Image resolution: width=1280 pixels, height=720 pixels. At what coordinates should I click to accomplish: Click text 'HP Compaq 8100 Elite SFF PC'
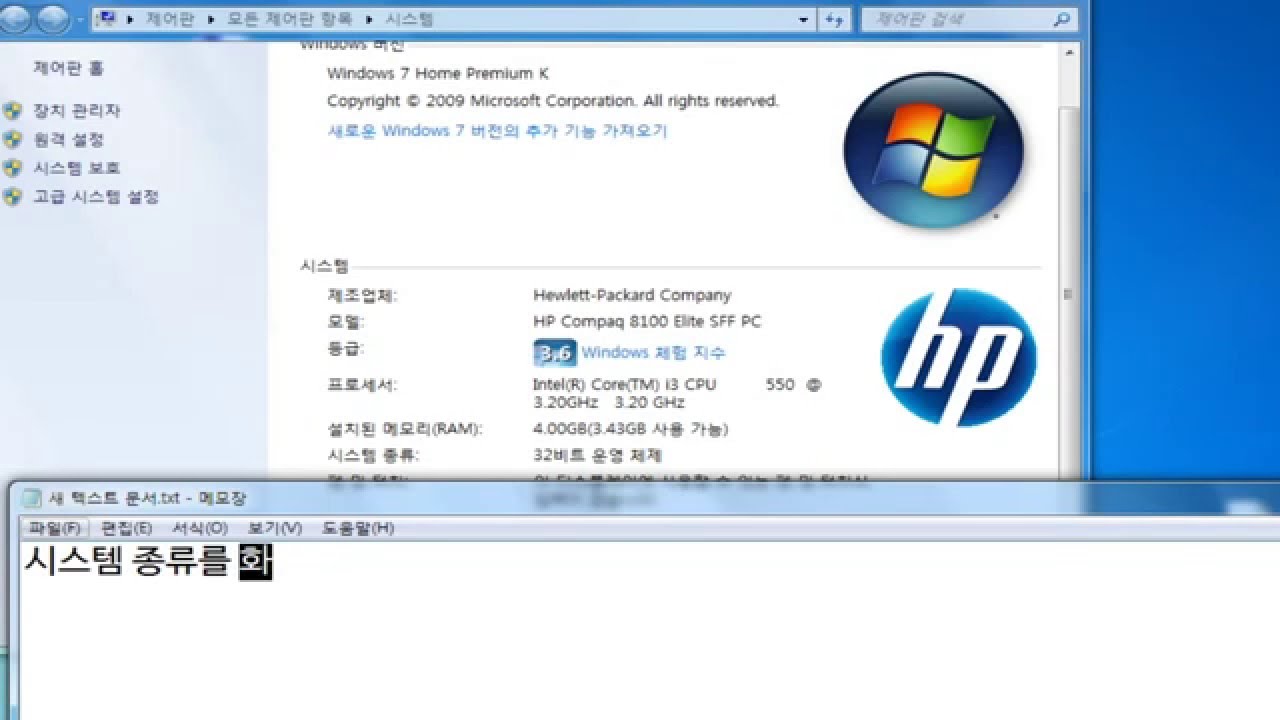coord(647,322)
